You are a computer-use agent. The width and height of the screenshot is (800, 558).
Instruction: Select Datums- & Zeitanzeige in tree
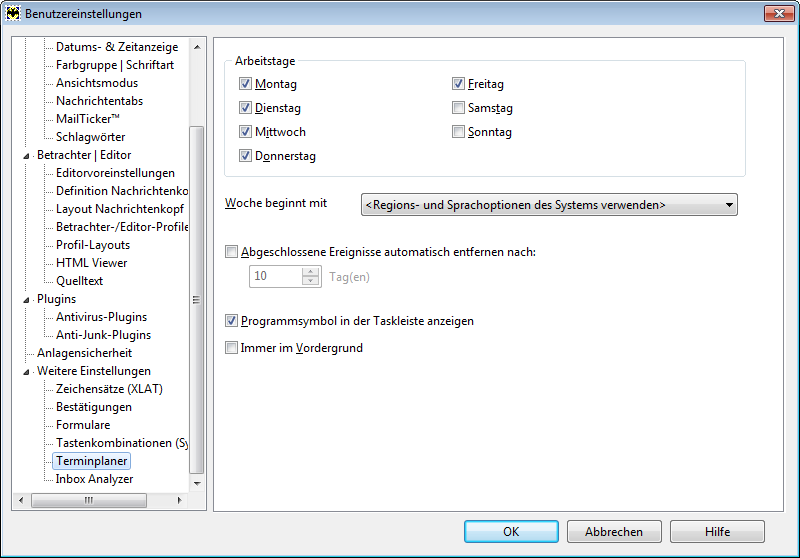click(117, 47)
